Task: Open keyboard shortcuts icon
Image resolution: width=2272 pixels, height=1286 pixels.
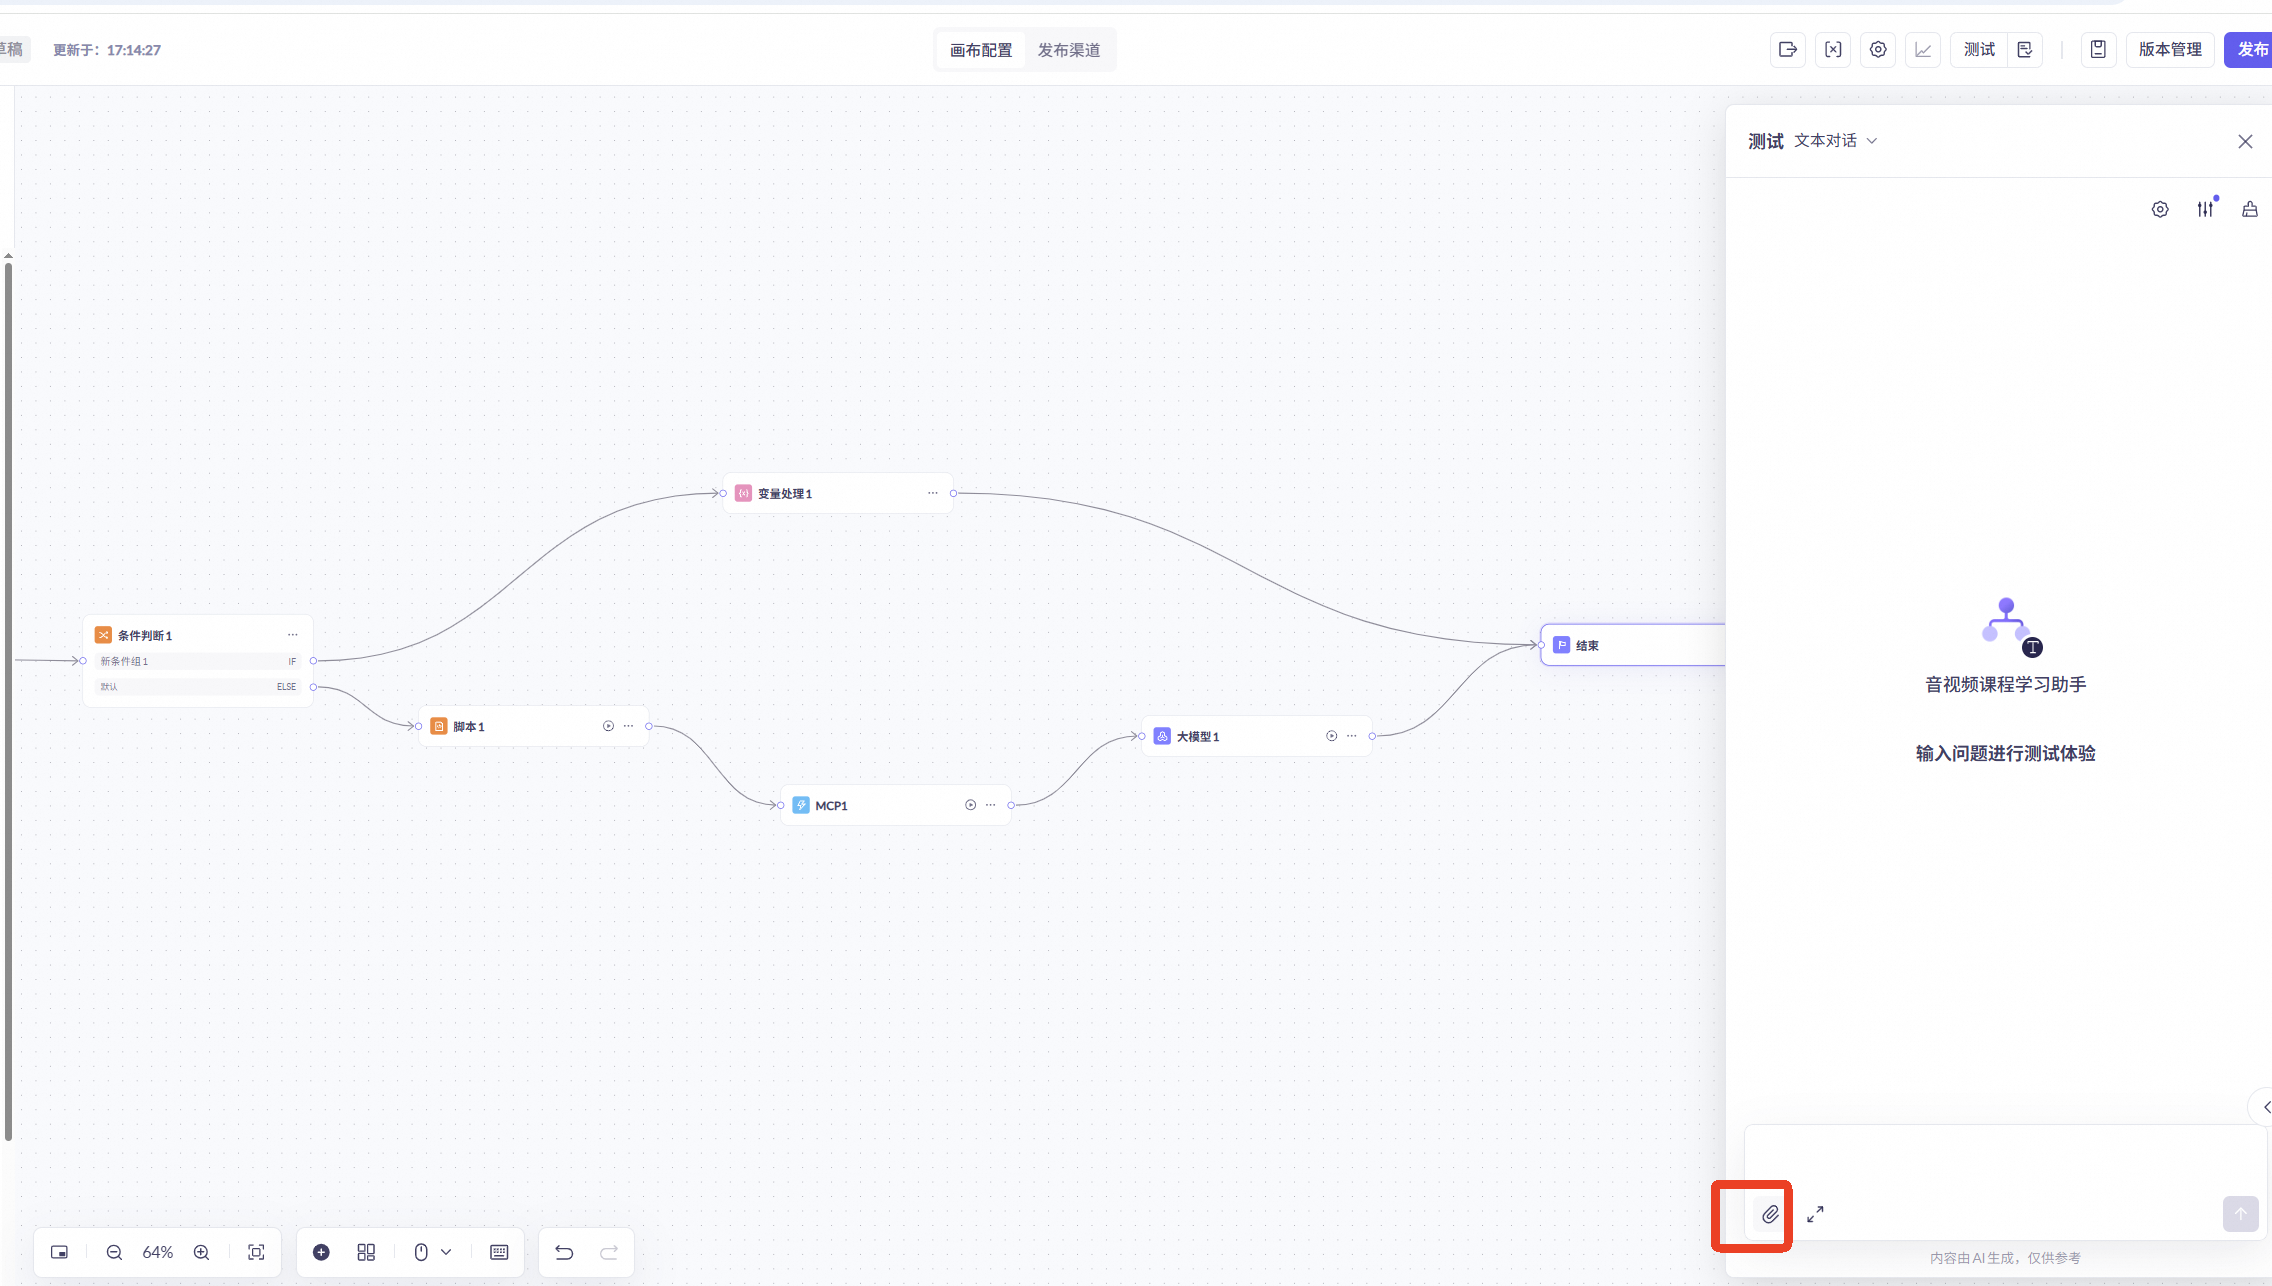Action: 499,1252
